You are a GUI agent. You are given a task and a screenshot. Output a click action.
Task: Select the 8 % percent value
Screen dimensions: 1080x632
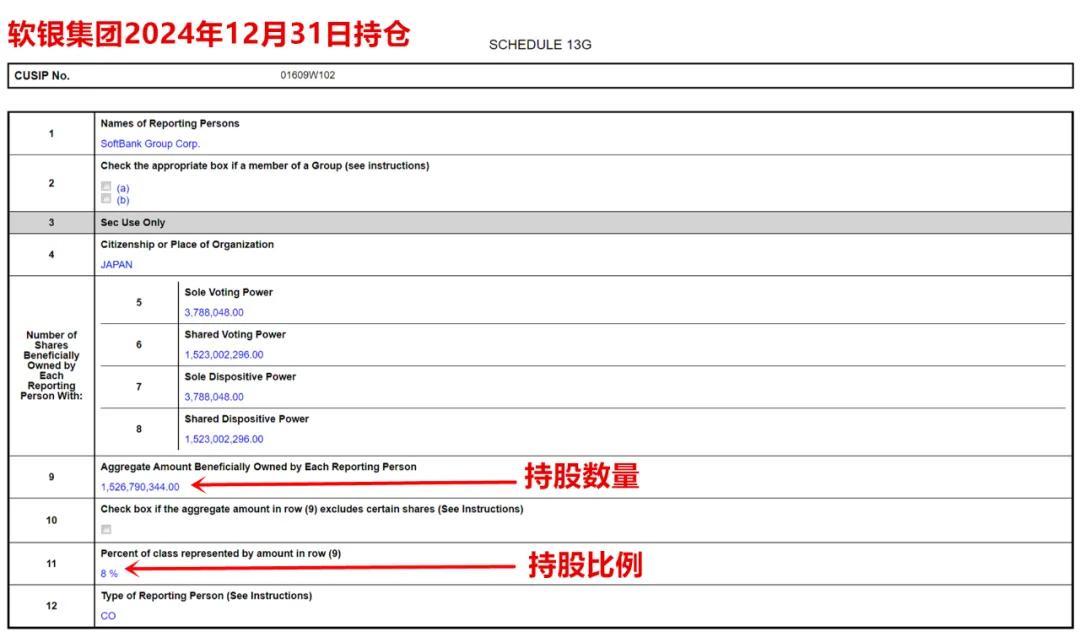click(109, 573)
